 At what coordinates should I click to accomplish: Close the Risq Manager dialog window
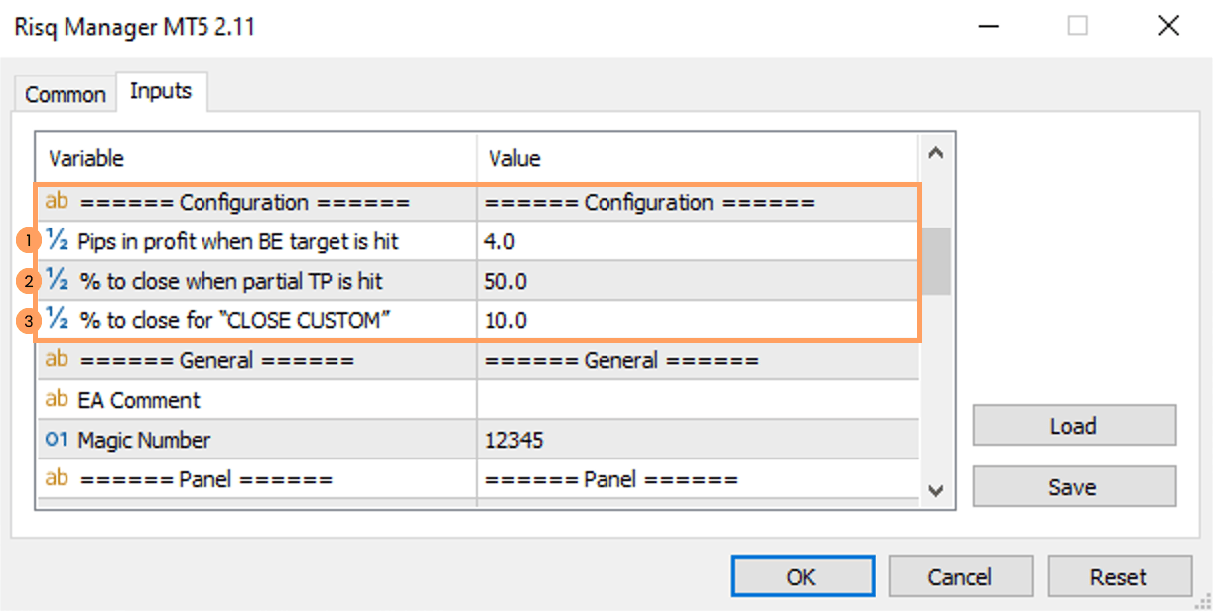(x=1168, y=26)
